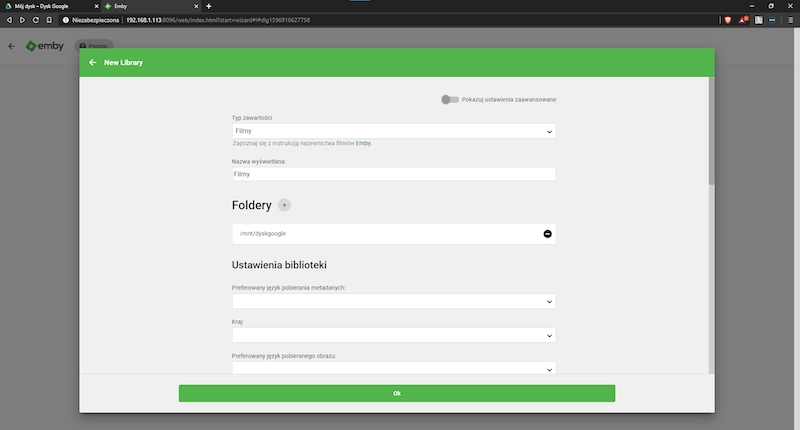Screen dimensions: 800x430
Task: Expand the Kraj country dropdown
Action: (x=393, y=335)
